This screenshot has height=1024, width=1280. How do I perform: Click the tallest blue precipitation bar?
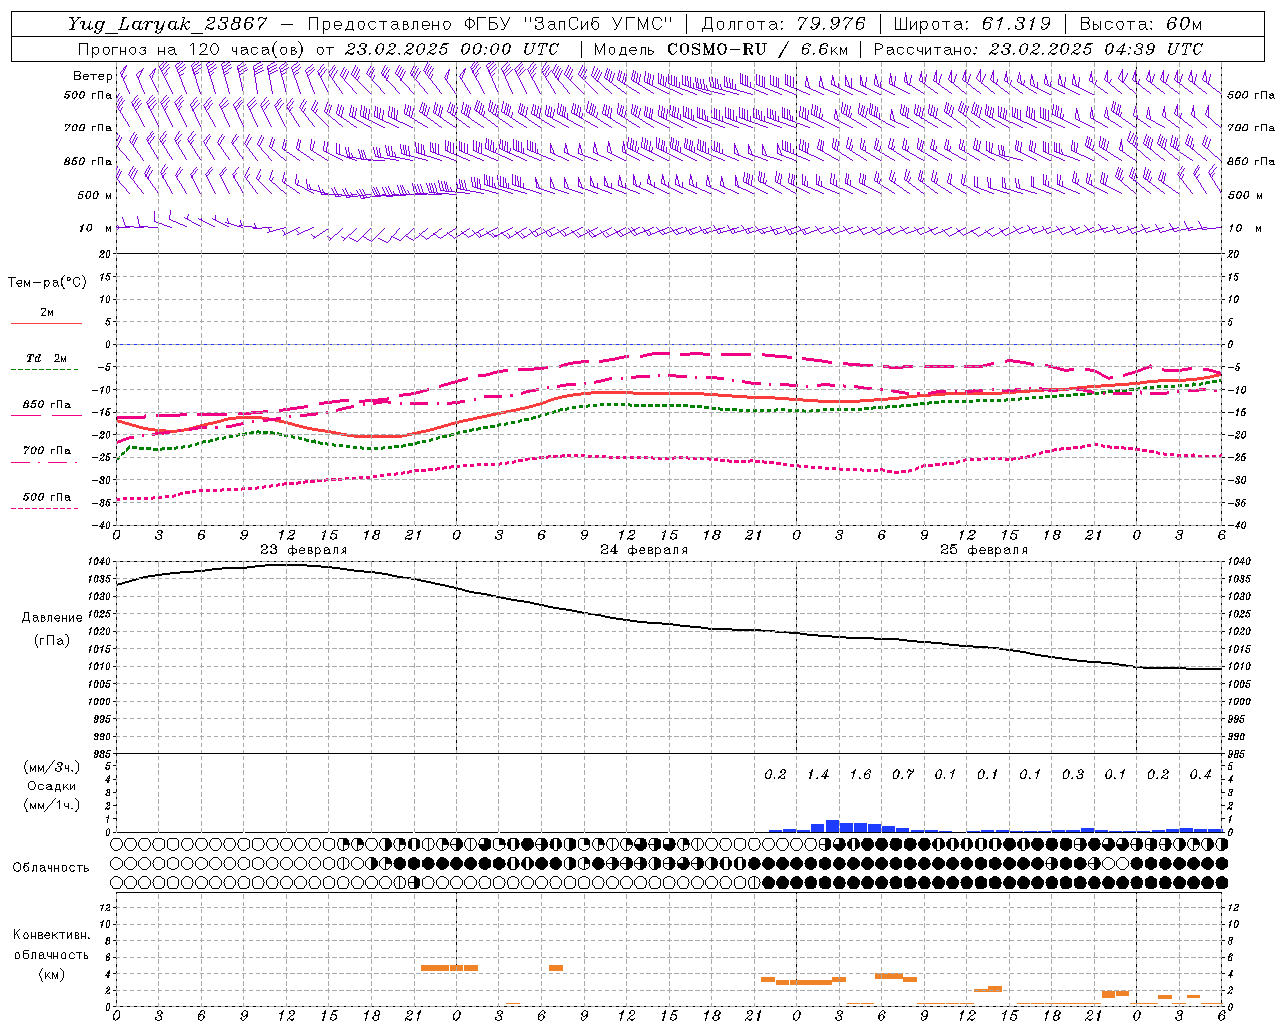click(x=832, y=826)
